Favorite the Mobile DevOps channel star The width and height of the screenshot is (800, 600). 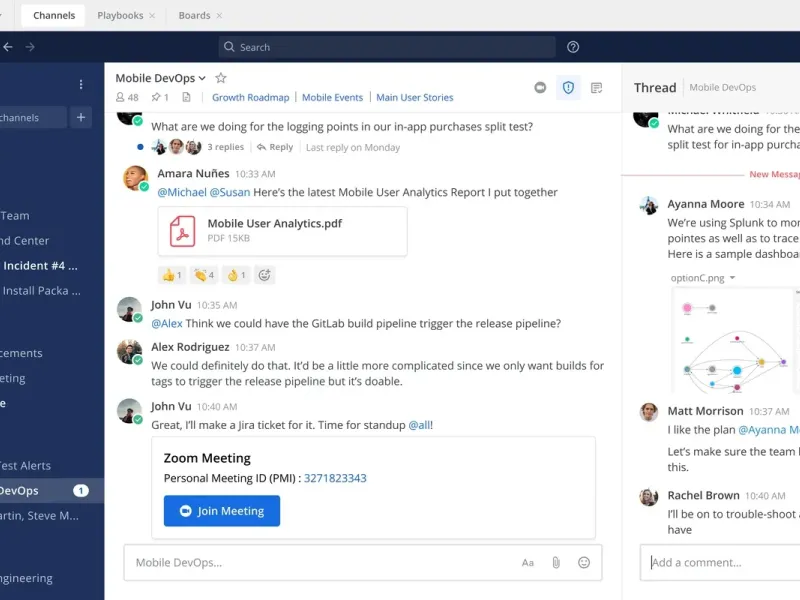click(x=220, y=78)
